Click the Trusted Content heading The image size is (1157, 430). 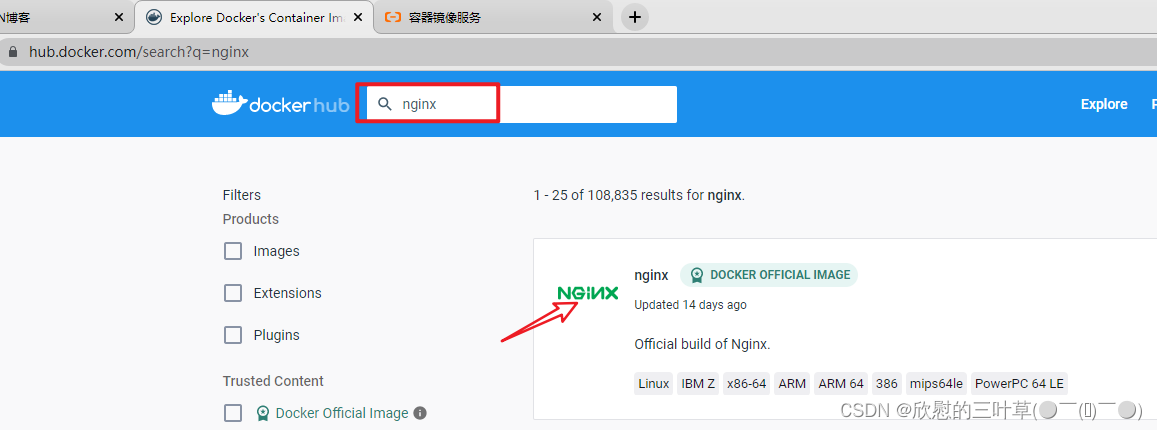273,381
